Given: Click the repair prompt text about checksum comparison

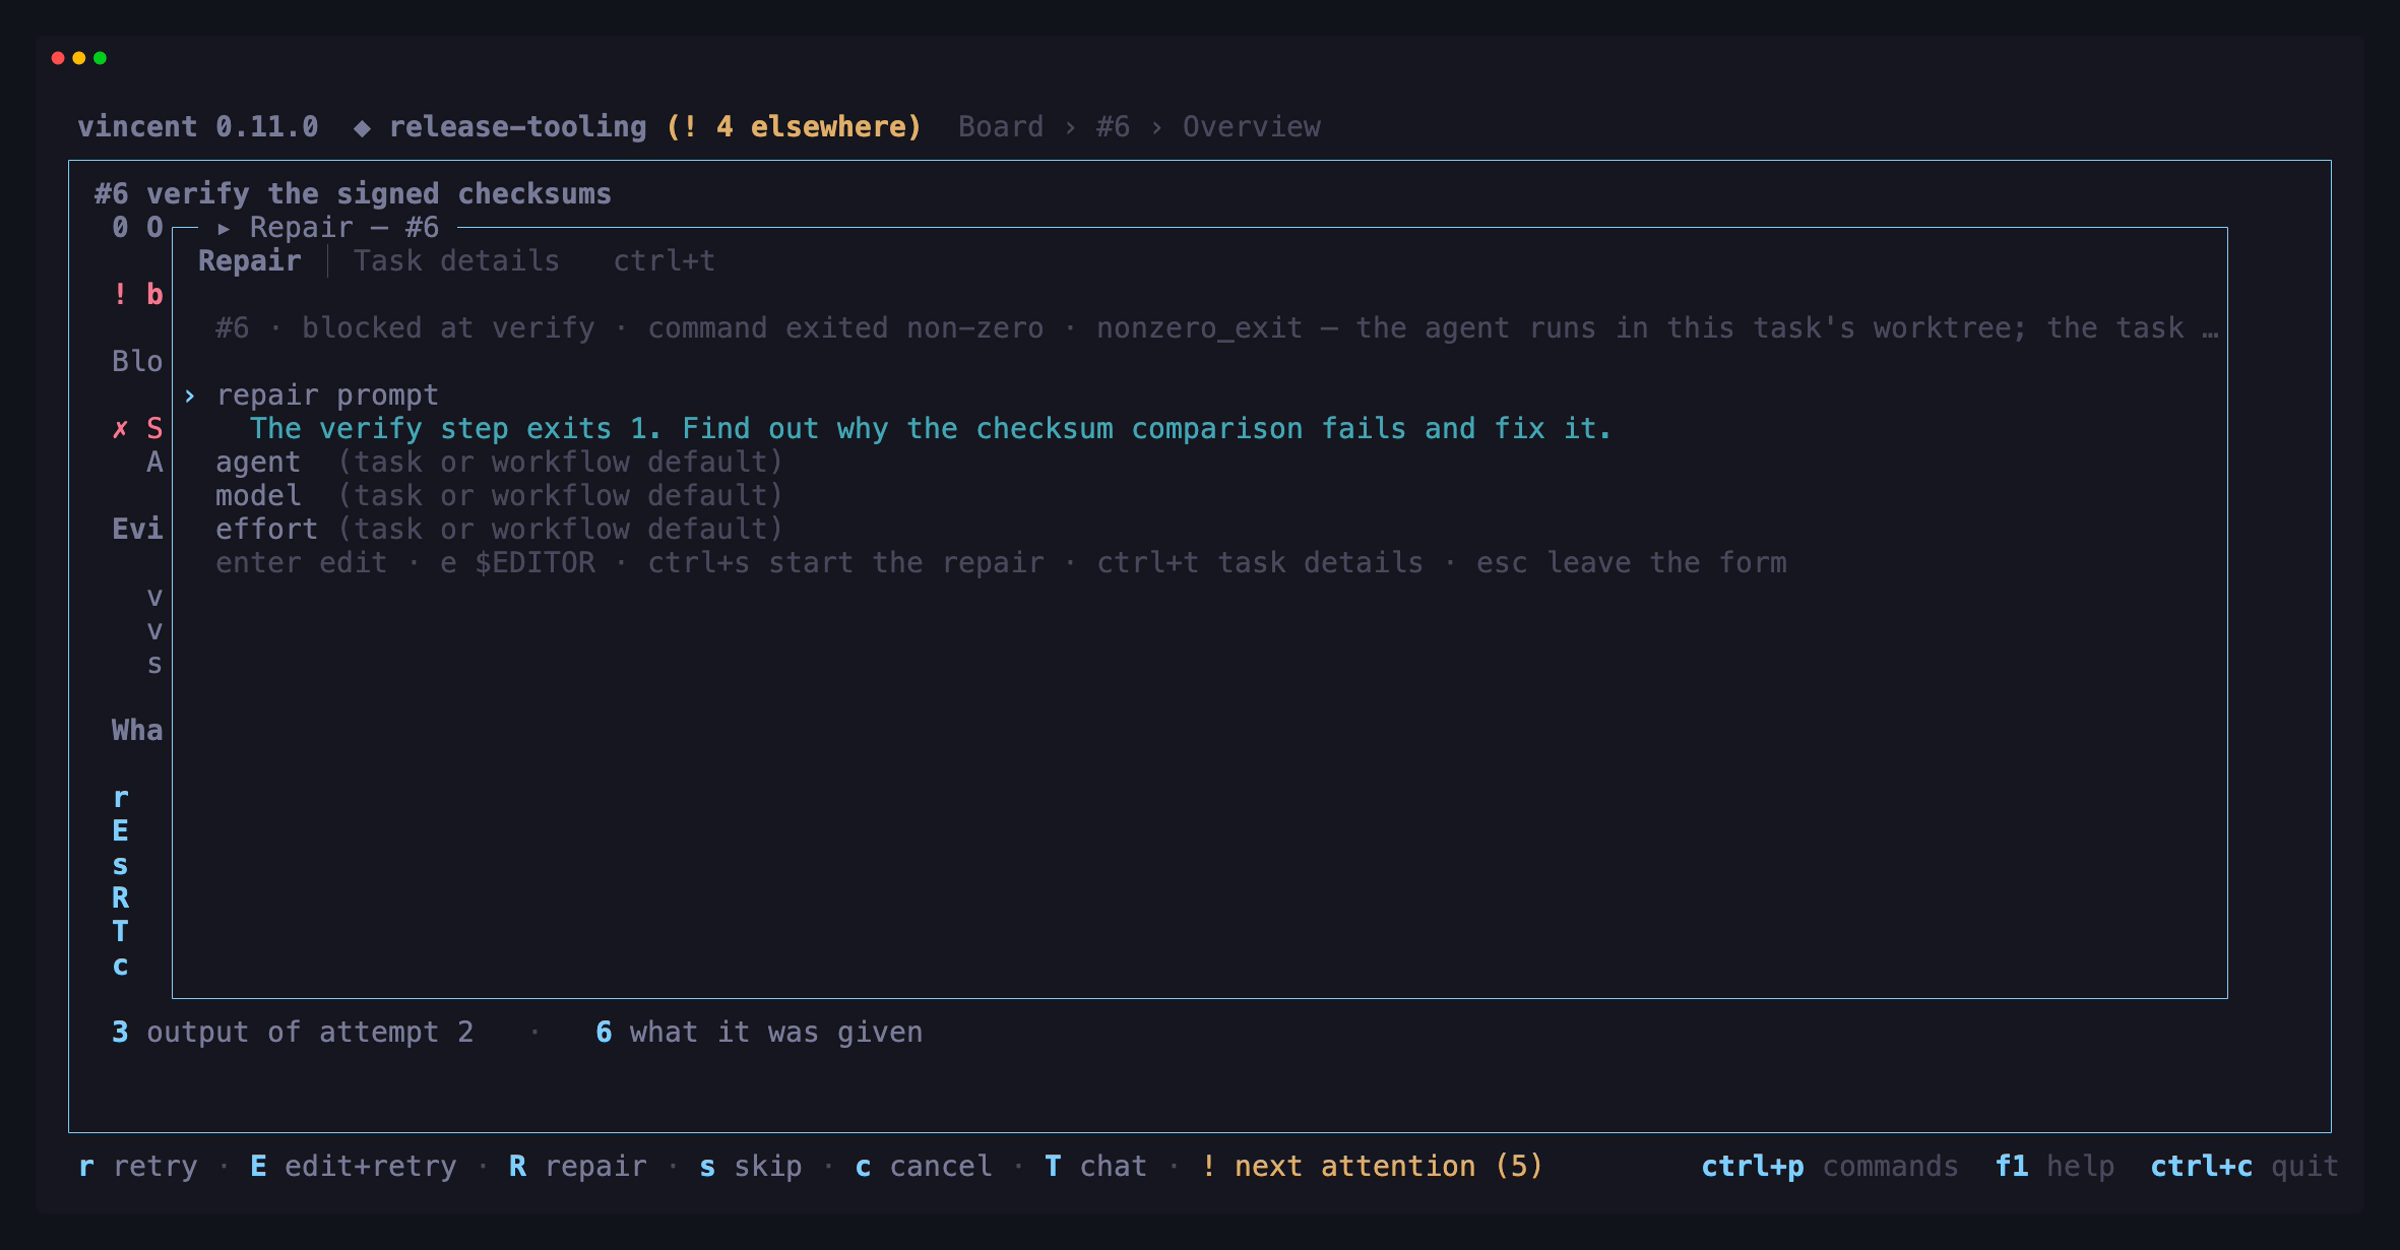Looking at the screenshot, I should point(930,429).
